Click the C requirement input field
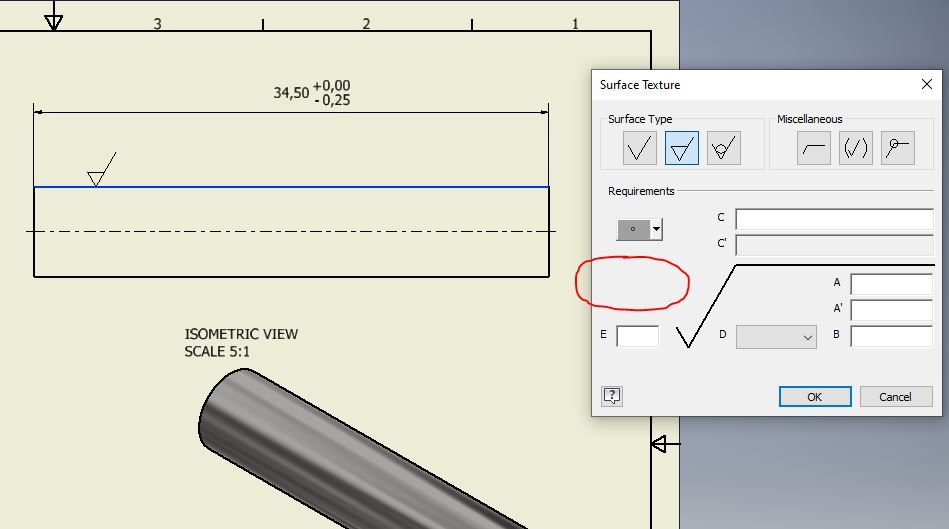The width and height of the screenshot is (949, 529). [x=834, y=218]
